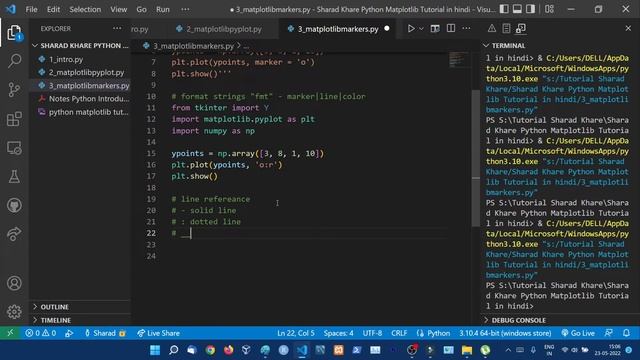This screenshot has width=640, height=360.
Task: Run the Python file with play button
Action: click(x=411, y=29)
